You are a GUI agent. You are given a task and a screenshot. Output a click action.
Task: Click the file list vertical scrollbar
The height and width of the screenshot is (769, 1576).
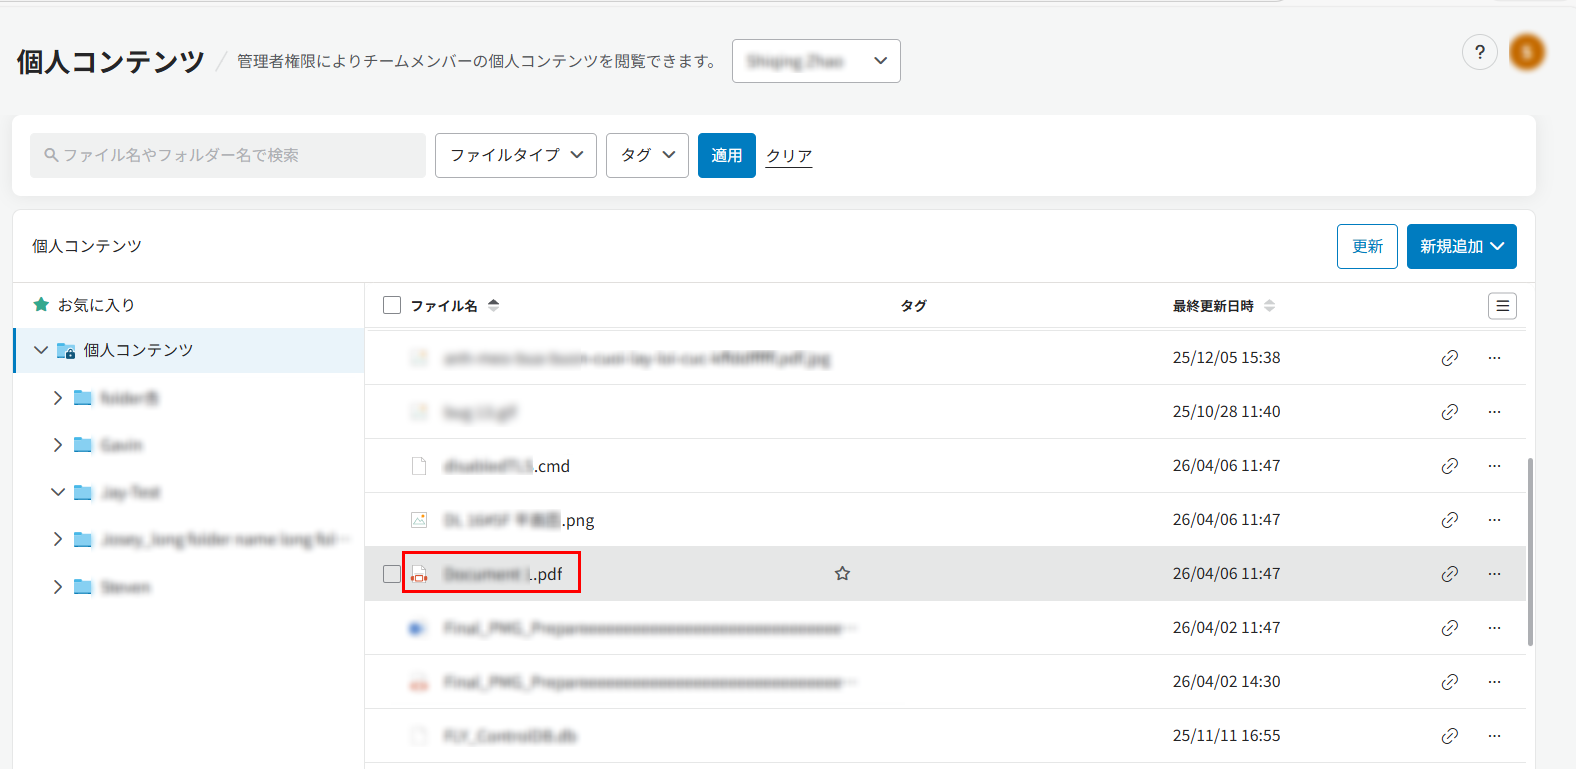tap(1530, 552)
